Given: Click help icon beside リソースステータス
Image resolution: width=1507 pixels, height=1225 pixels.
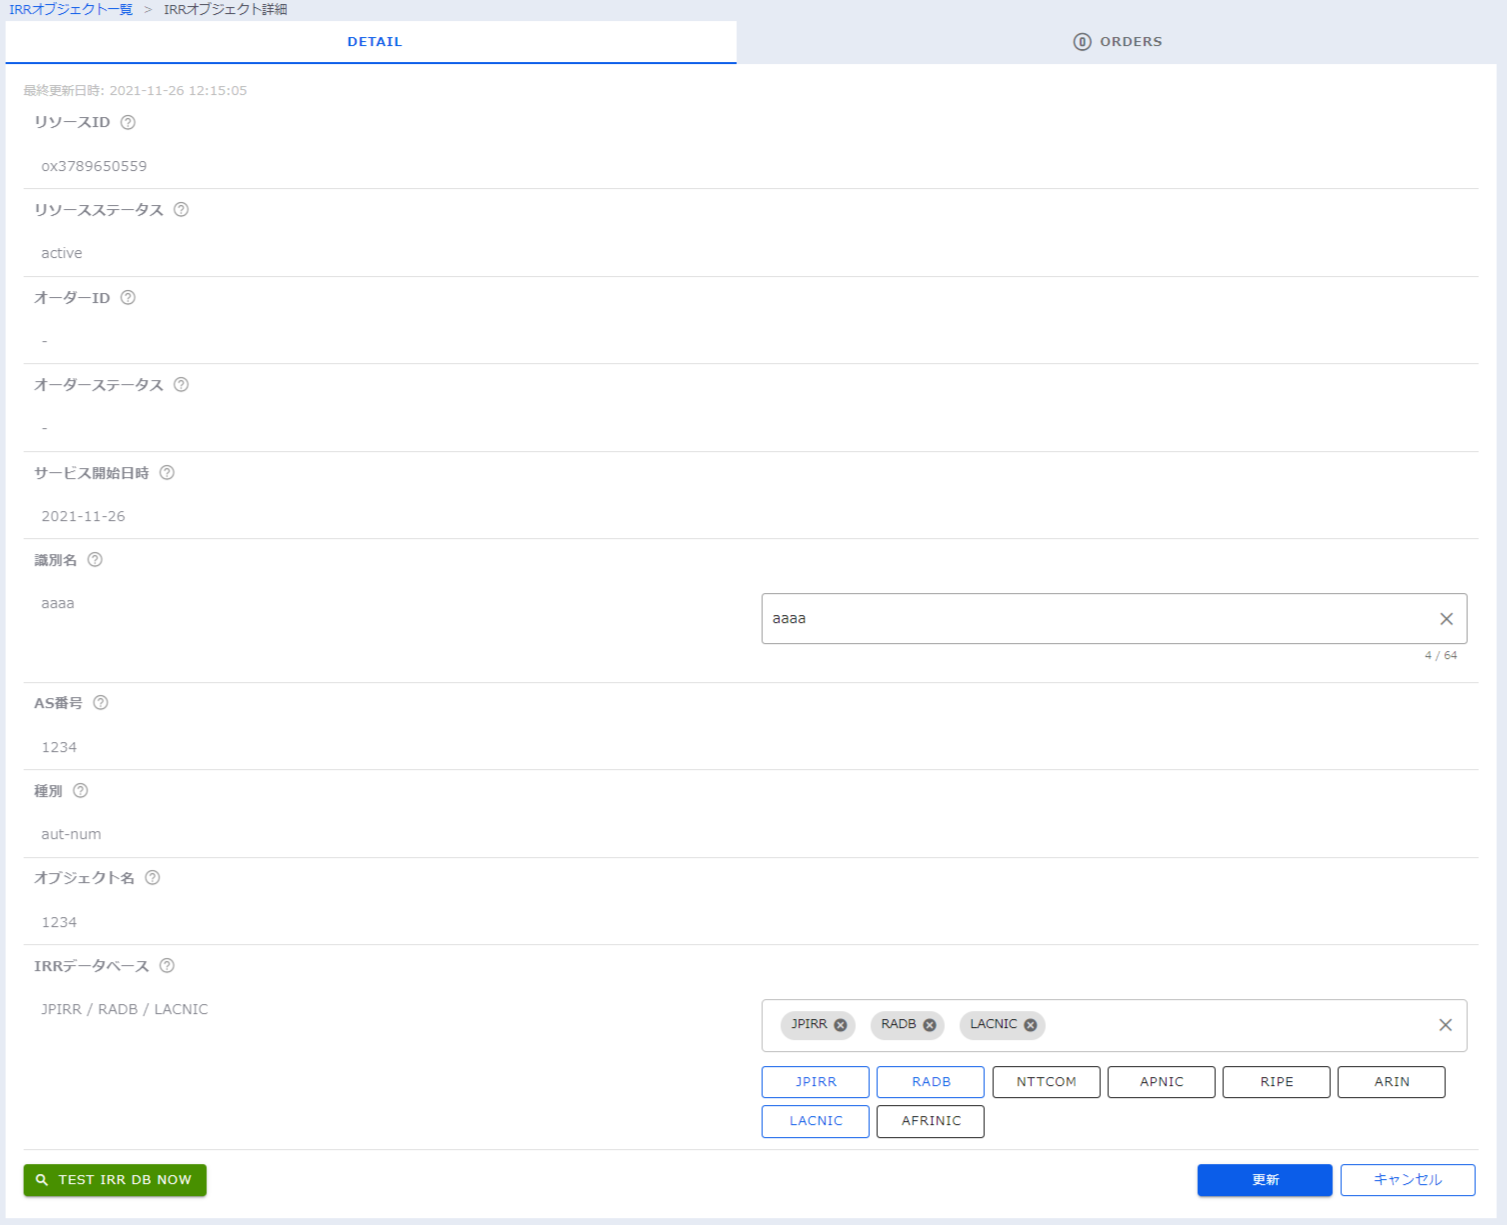Looking at the screenshot, I should (x=181, y=210).
